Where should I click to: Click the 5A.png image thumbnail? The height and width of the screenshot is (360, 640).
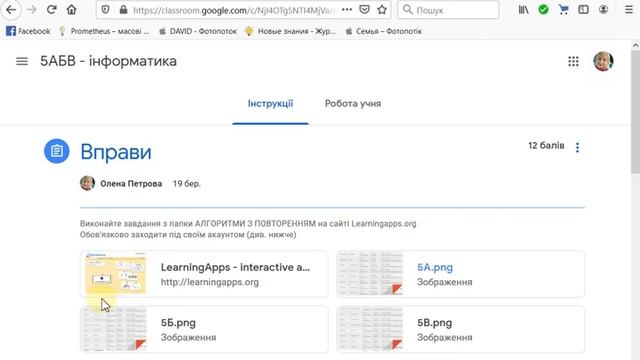(371, 274)
